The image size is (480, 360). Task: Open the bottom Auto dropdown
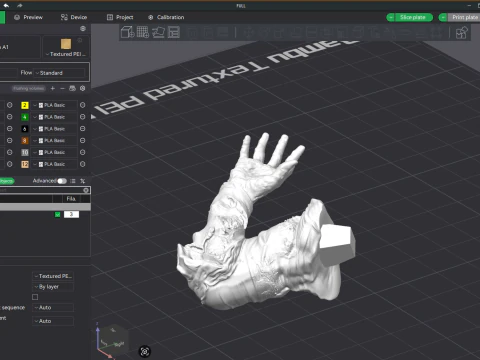click(x=53, y=321)
